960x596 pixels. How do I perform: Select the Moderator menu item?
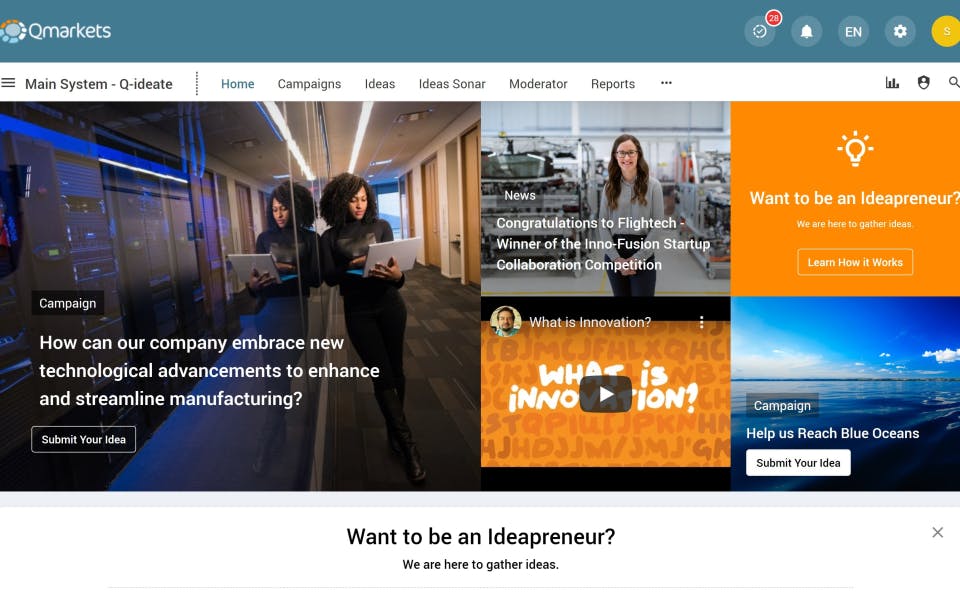[538, 84]
